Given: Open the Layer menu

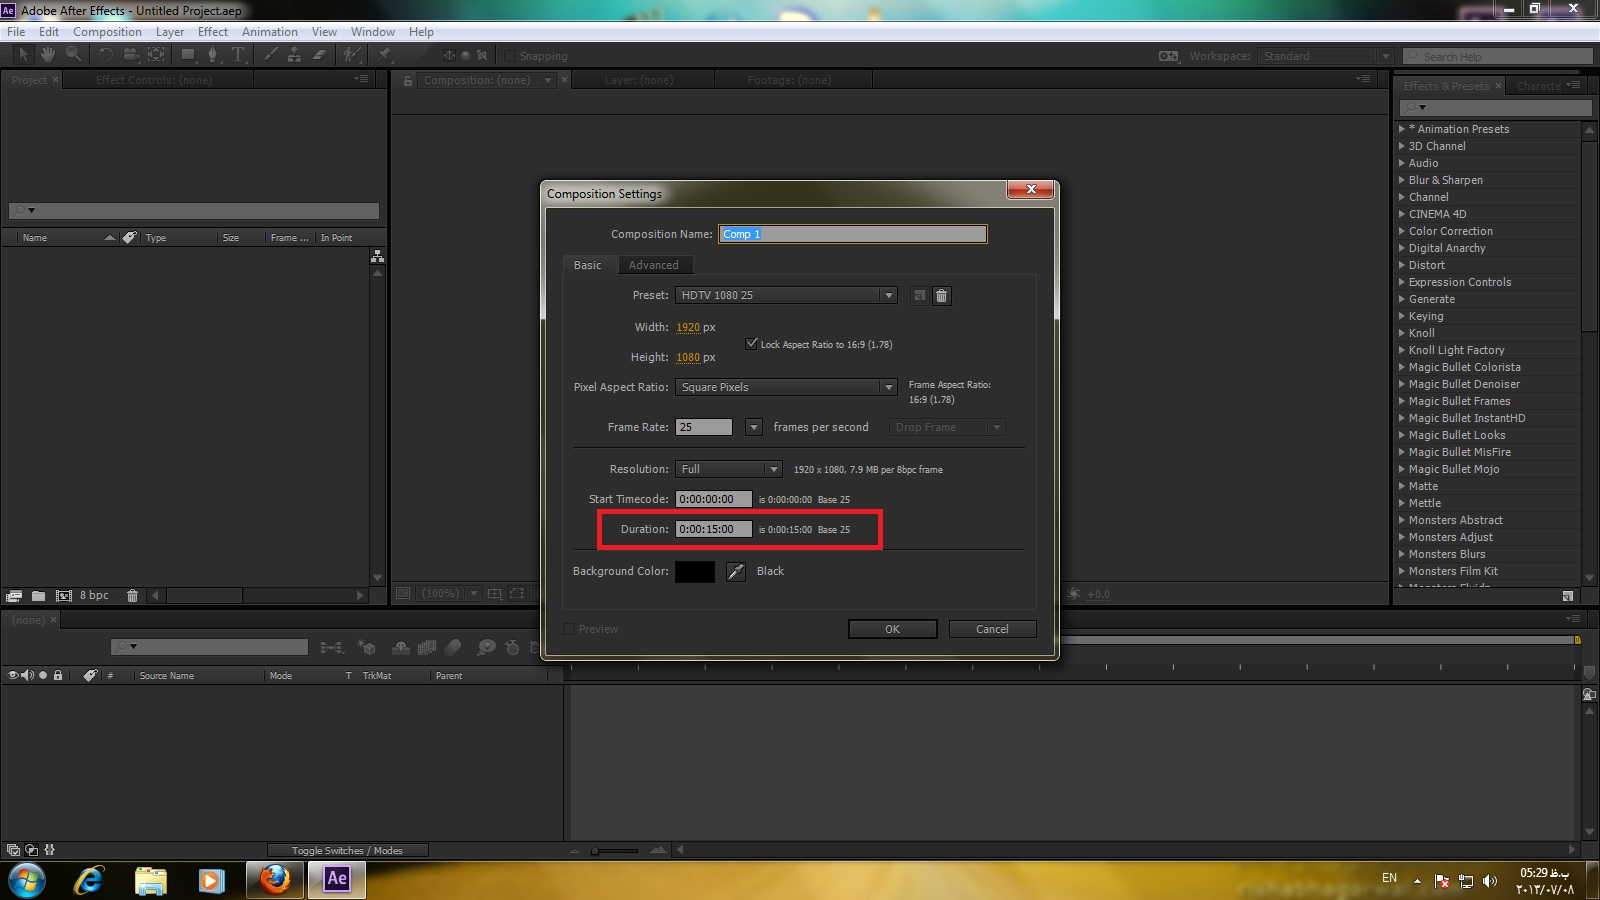Looking at the screenshot, I should tap(170, 32).
